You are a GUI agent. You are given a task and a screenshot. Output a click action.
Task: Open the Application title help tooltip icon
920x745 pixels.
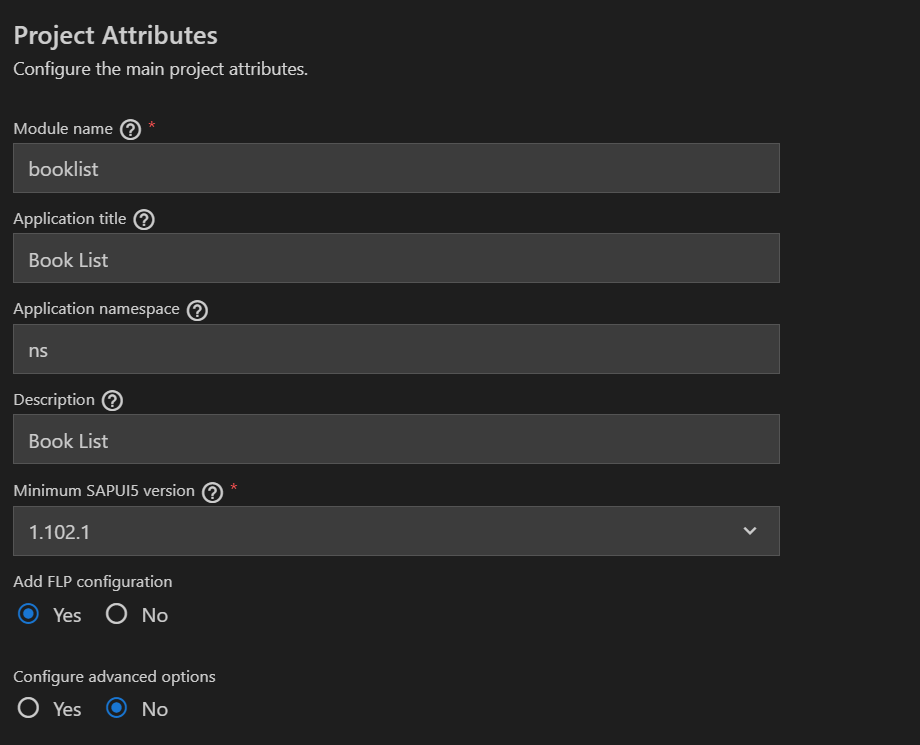click(144, 220)
